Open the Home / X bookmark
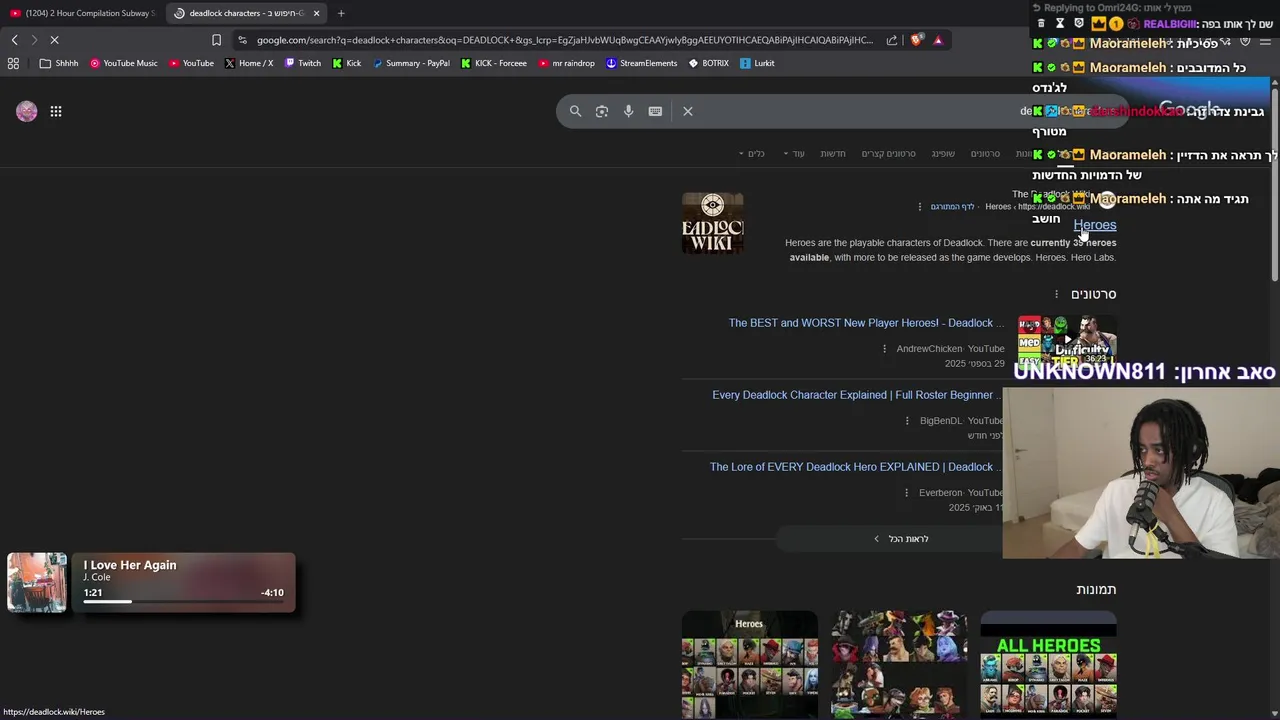The image size is (1280, 720). coord(248,63)
